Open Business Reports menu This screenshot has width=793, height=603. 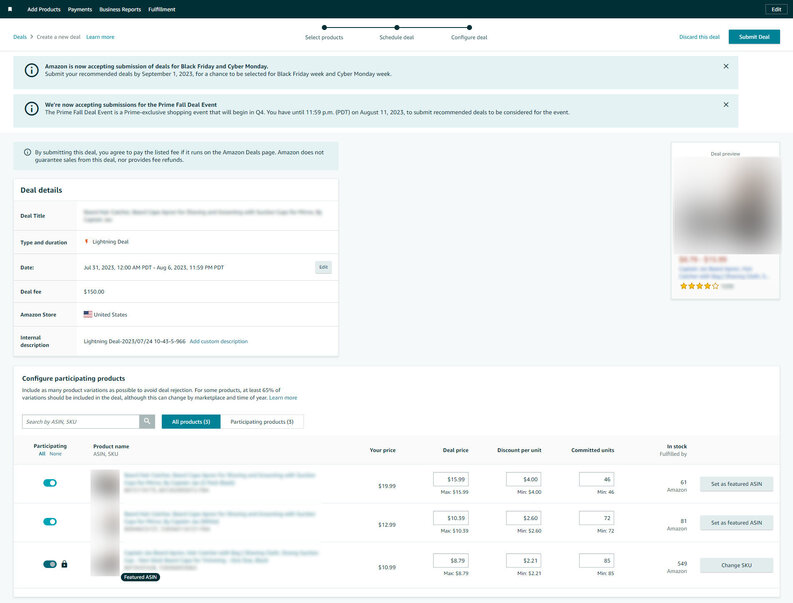[x=120, y=9]
